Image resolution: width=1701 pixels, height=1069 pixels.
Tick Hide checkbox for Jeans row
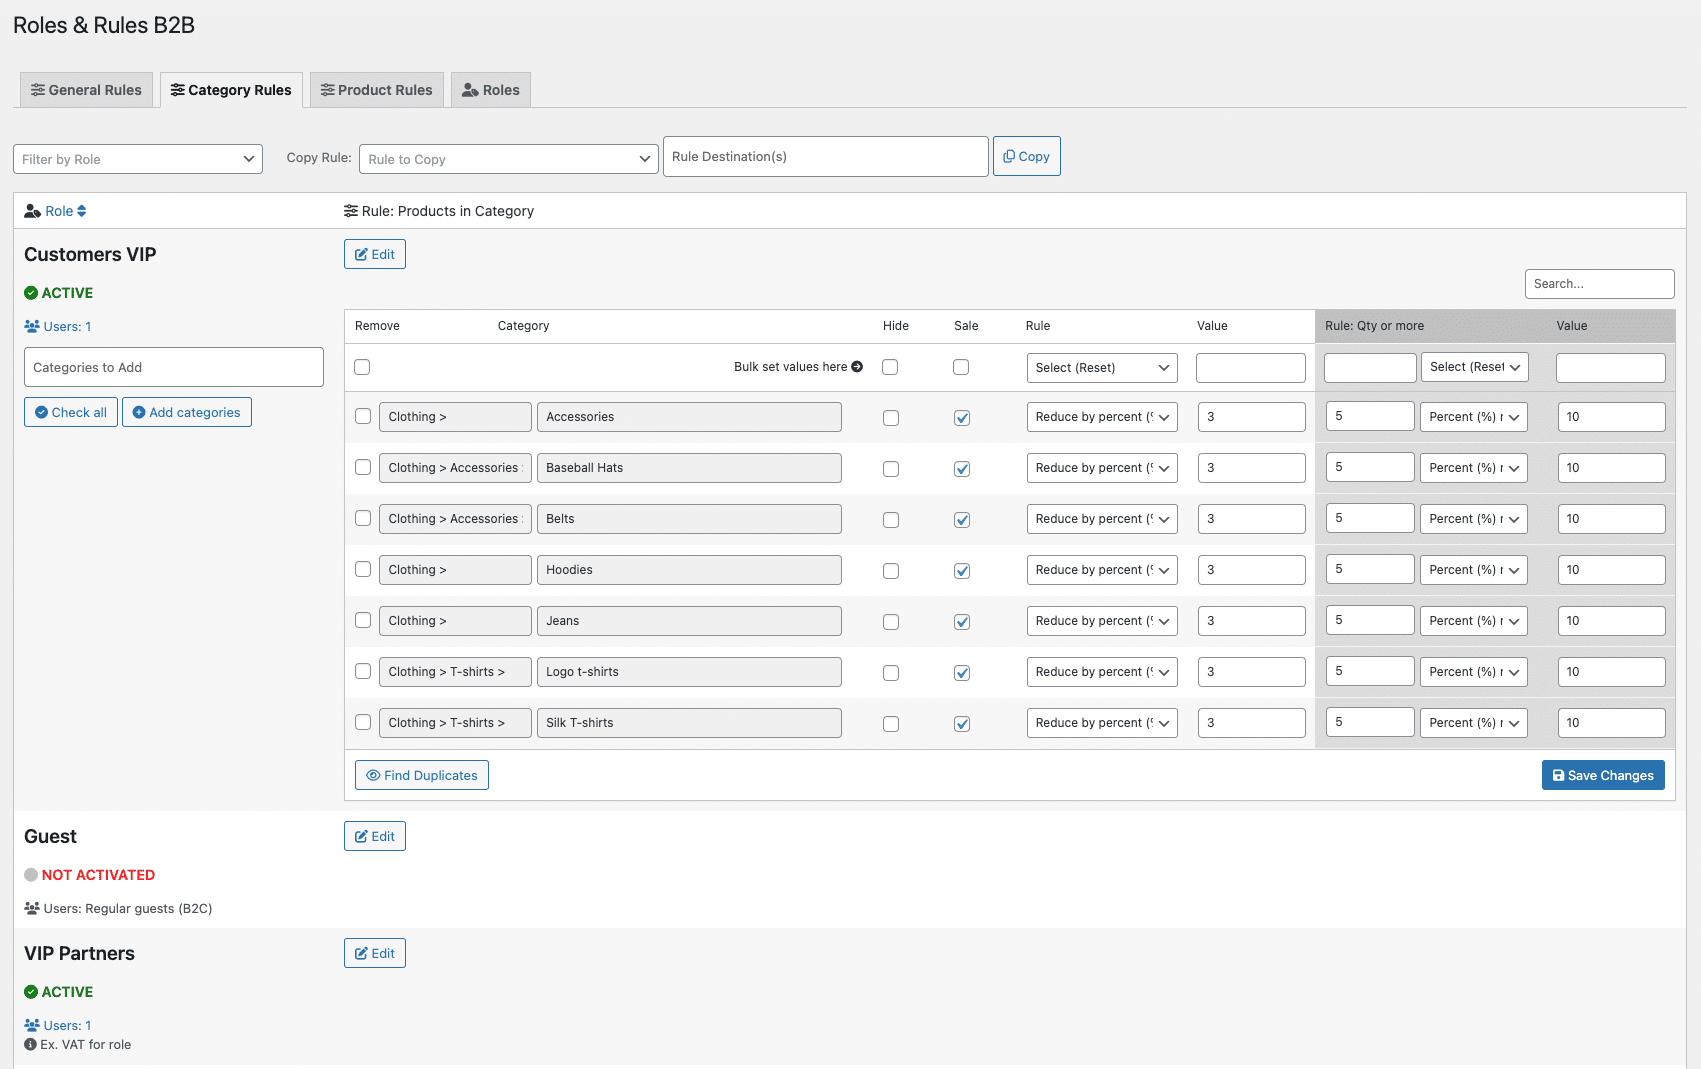[891, 622]
